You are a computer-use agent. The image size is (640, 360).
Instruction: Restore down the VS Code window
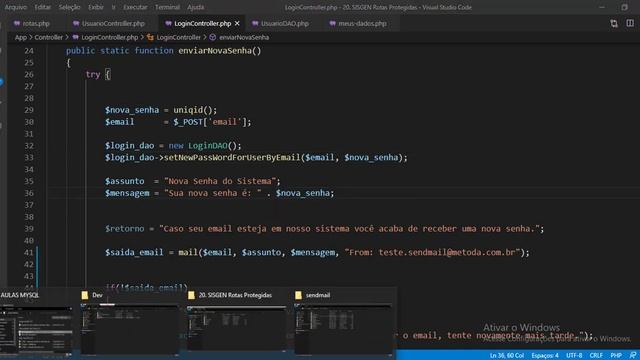[x=624, y=7]
